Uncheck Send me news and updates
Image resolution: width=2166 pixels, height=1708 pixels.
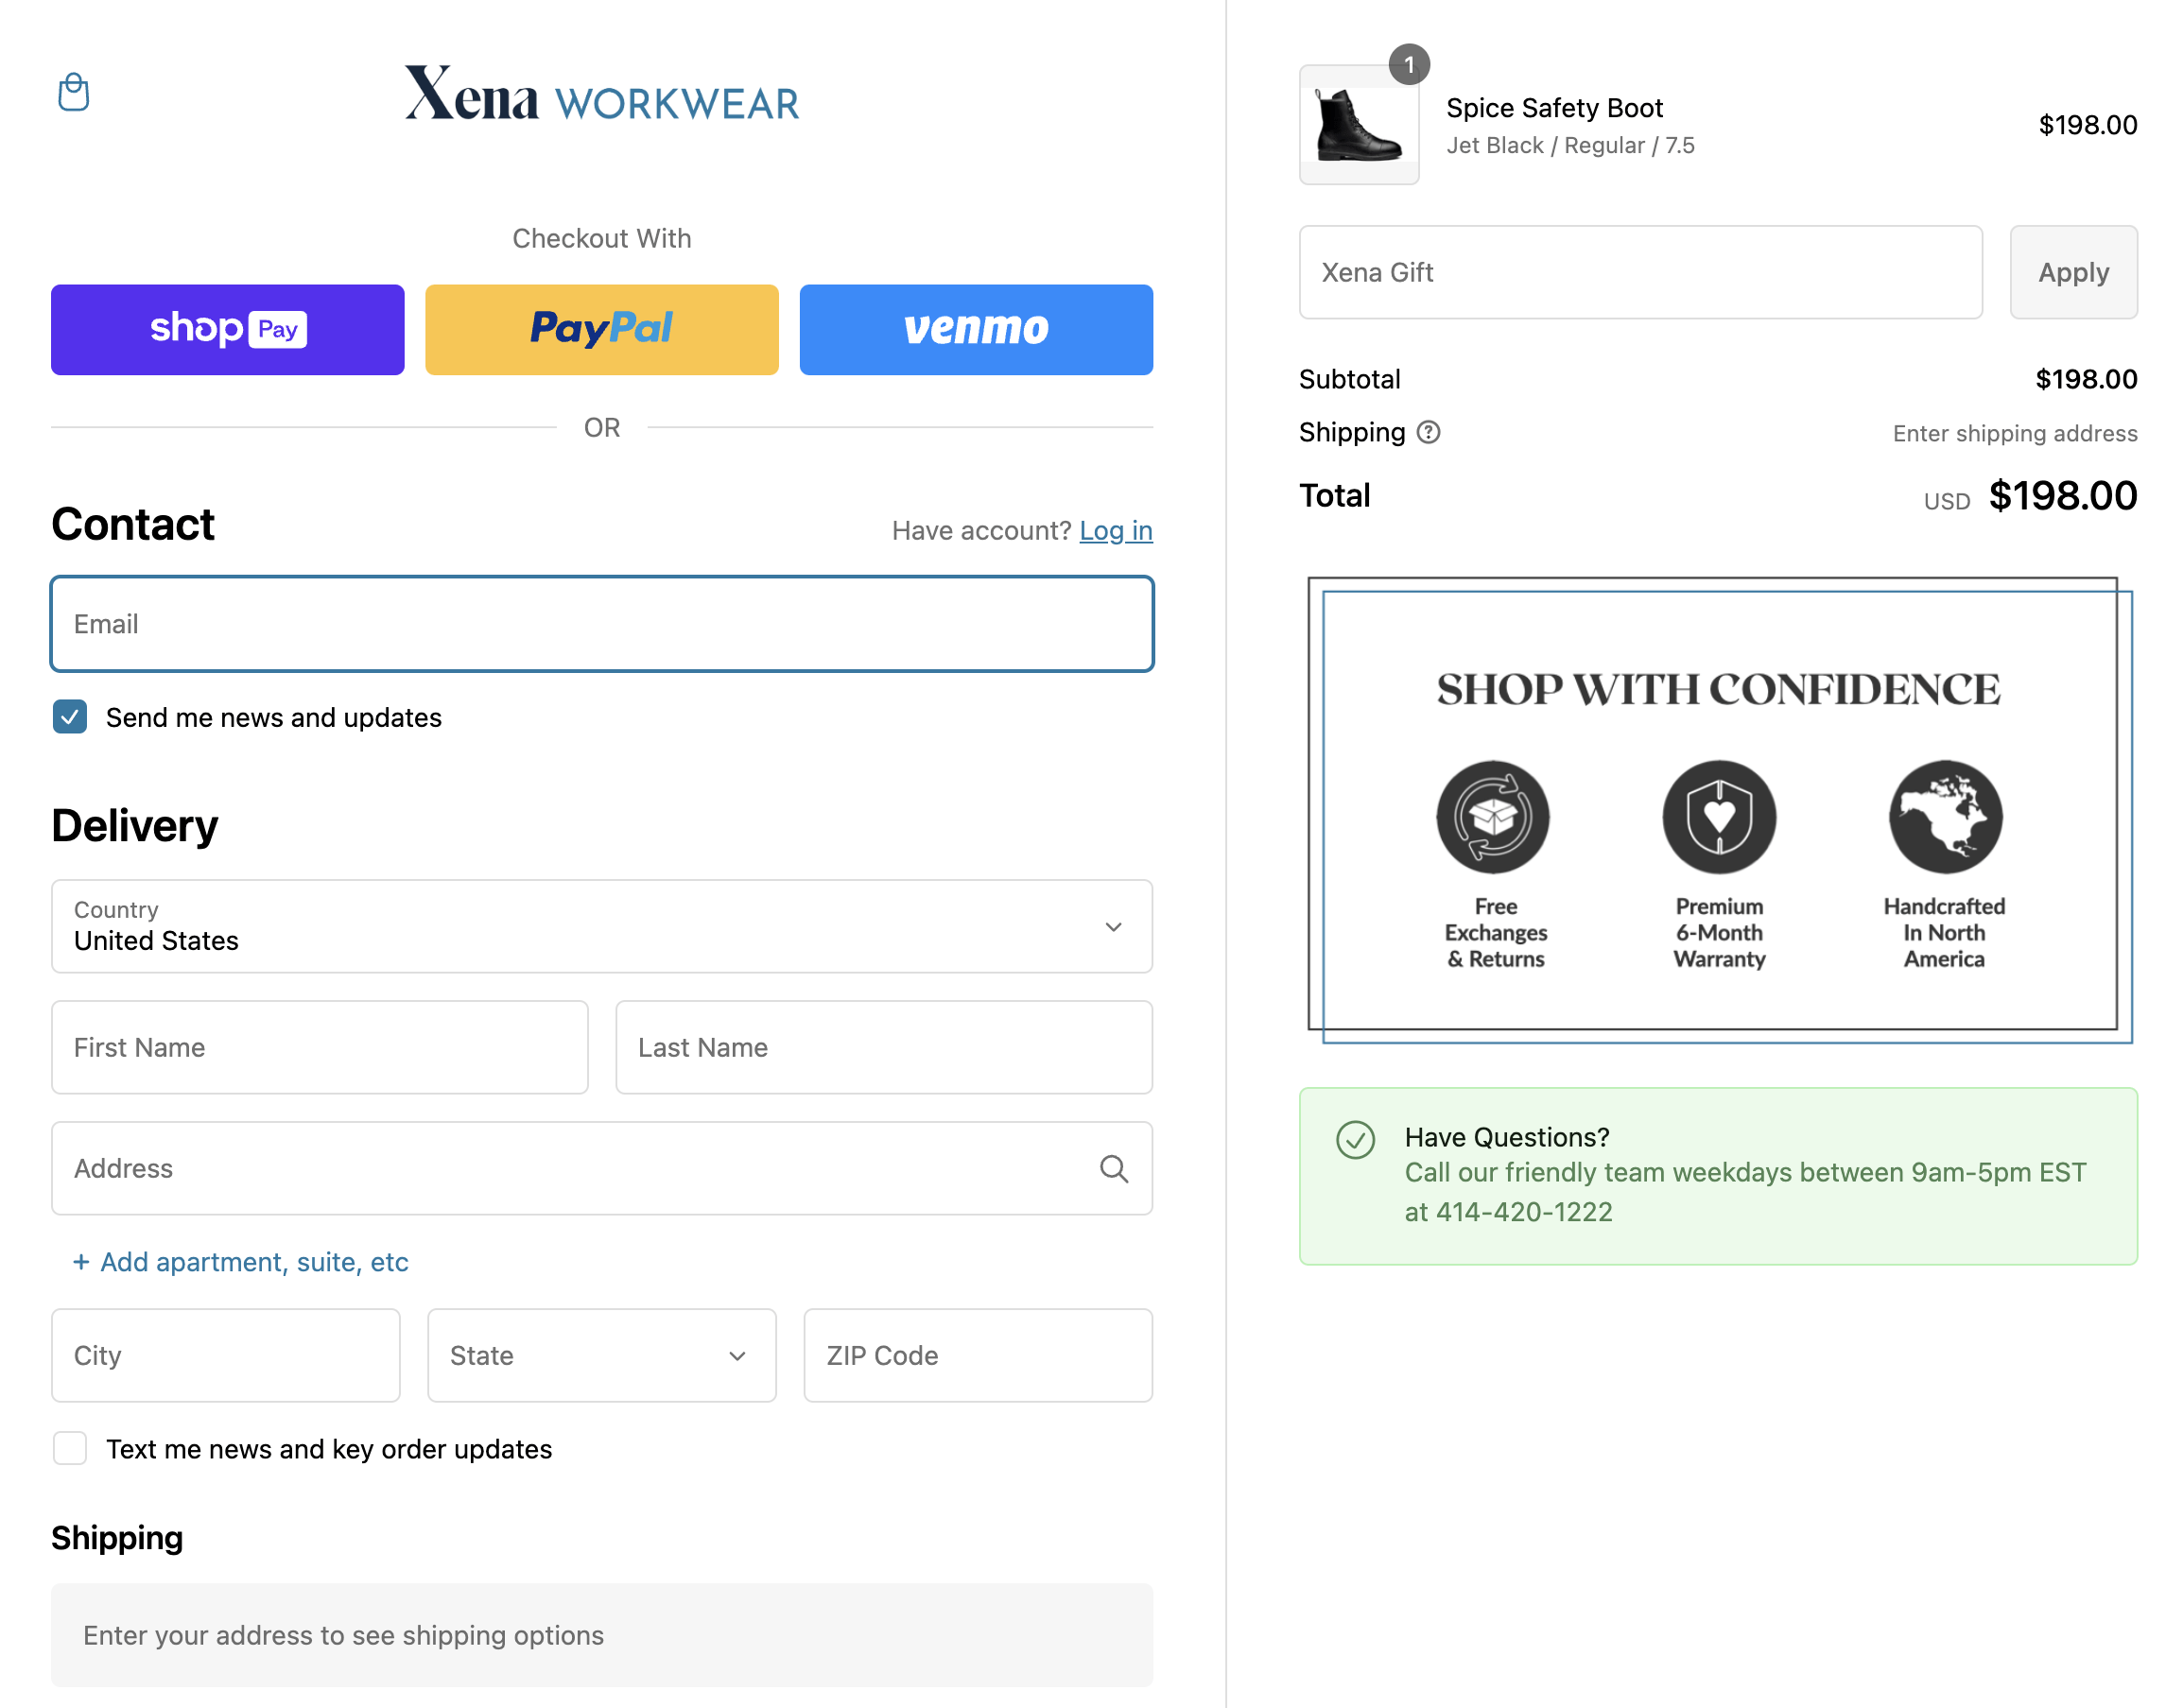(x=70, y=717)
